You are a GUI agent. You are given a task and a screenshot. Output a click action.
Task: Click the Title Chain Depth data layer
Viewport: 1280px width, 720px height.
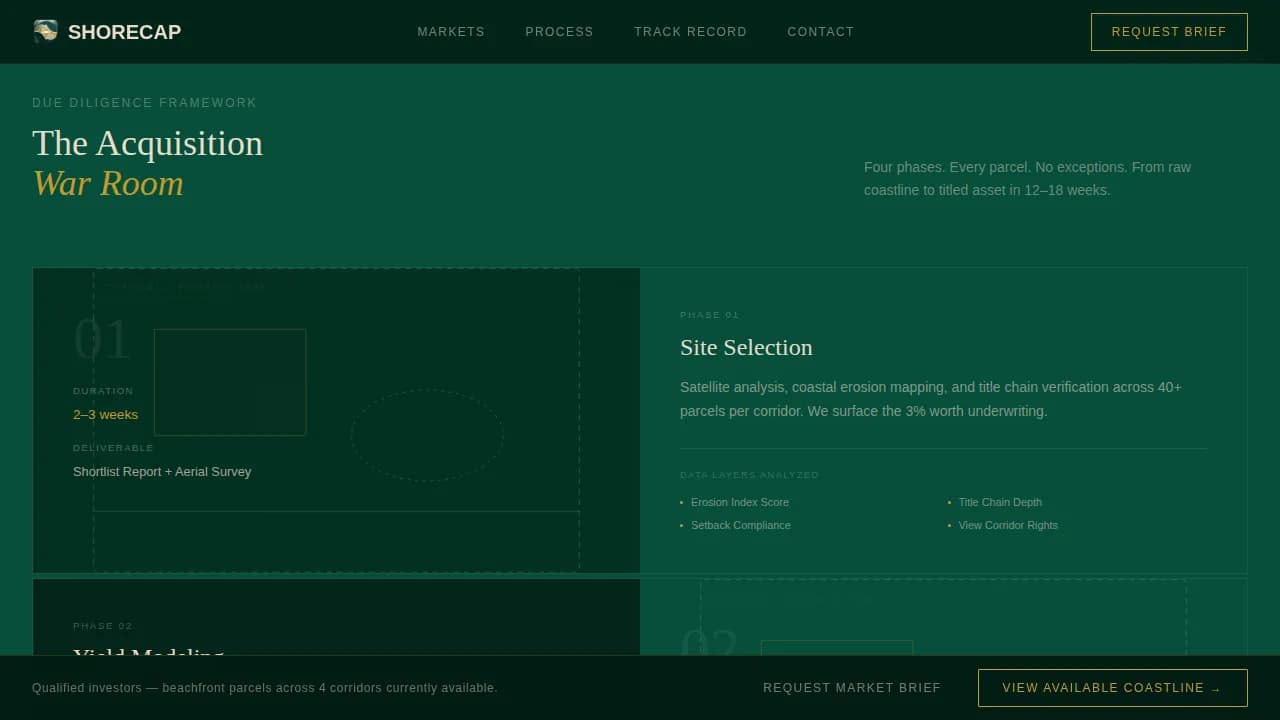(1000, 502)
